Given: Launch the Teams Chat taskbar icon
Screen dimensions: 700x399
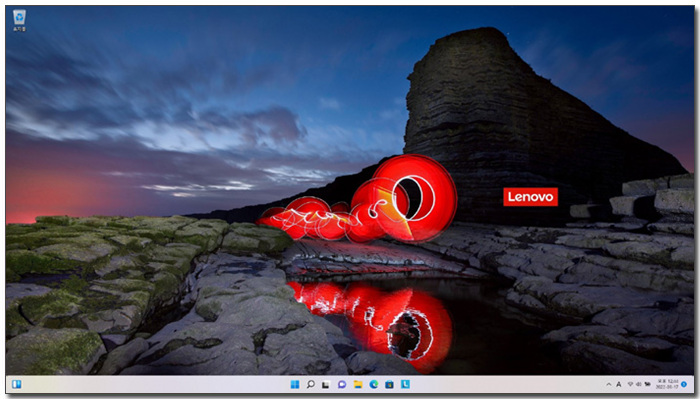Looking at the screenshot, I should click(342, 384).
